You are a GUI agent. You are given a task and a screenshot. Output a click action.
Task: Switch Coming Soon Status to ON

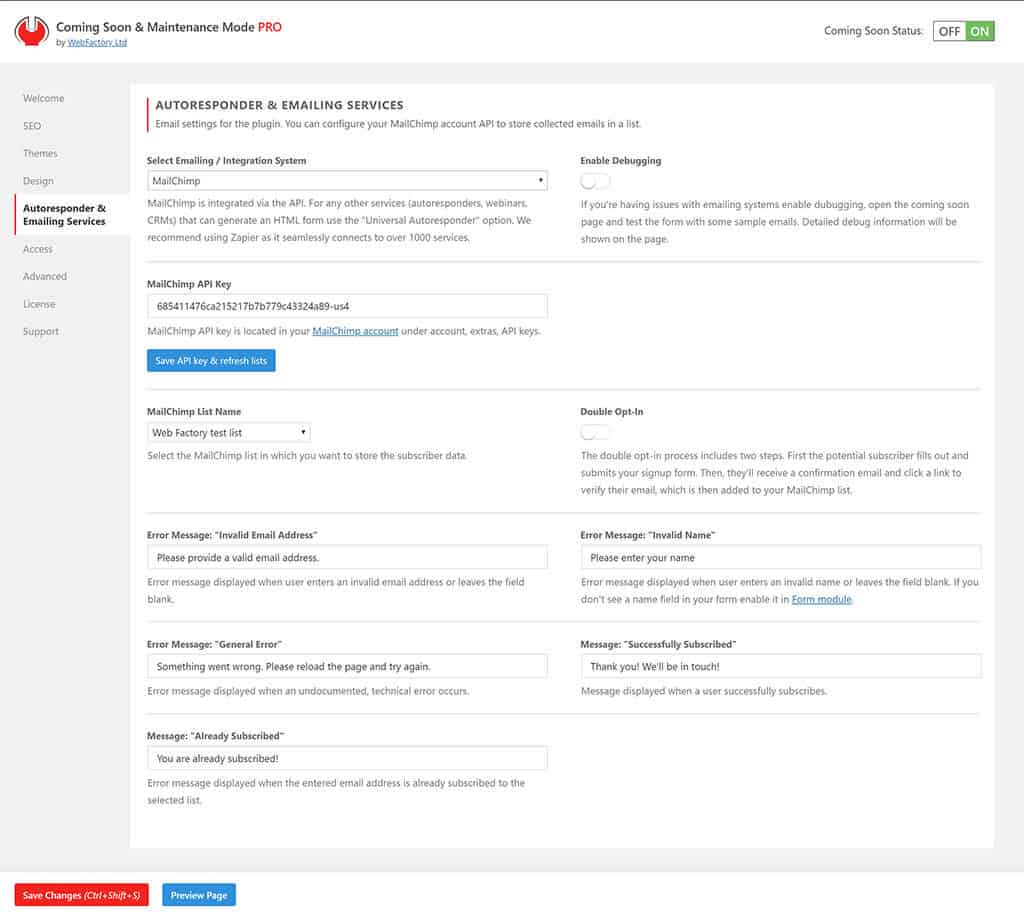[979, 31]
